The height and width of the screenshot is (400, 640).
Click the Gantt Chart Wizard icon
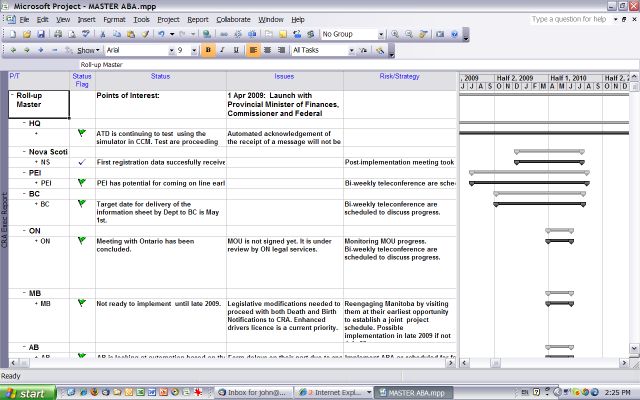(x=380, y=50)
